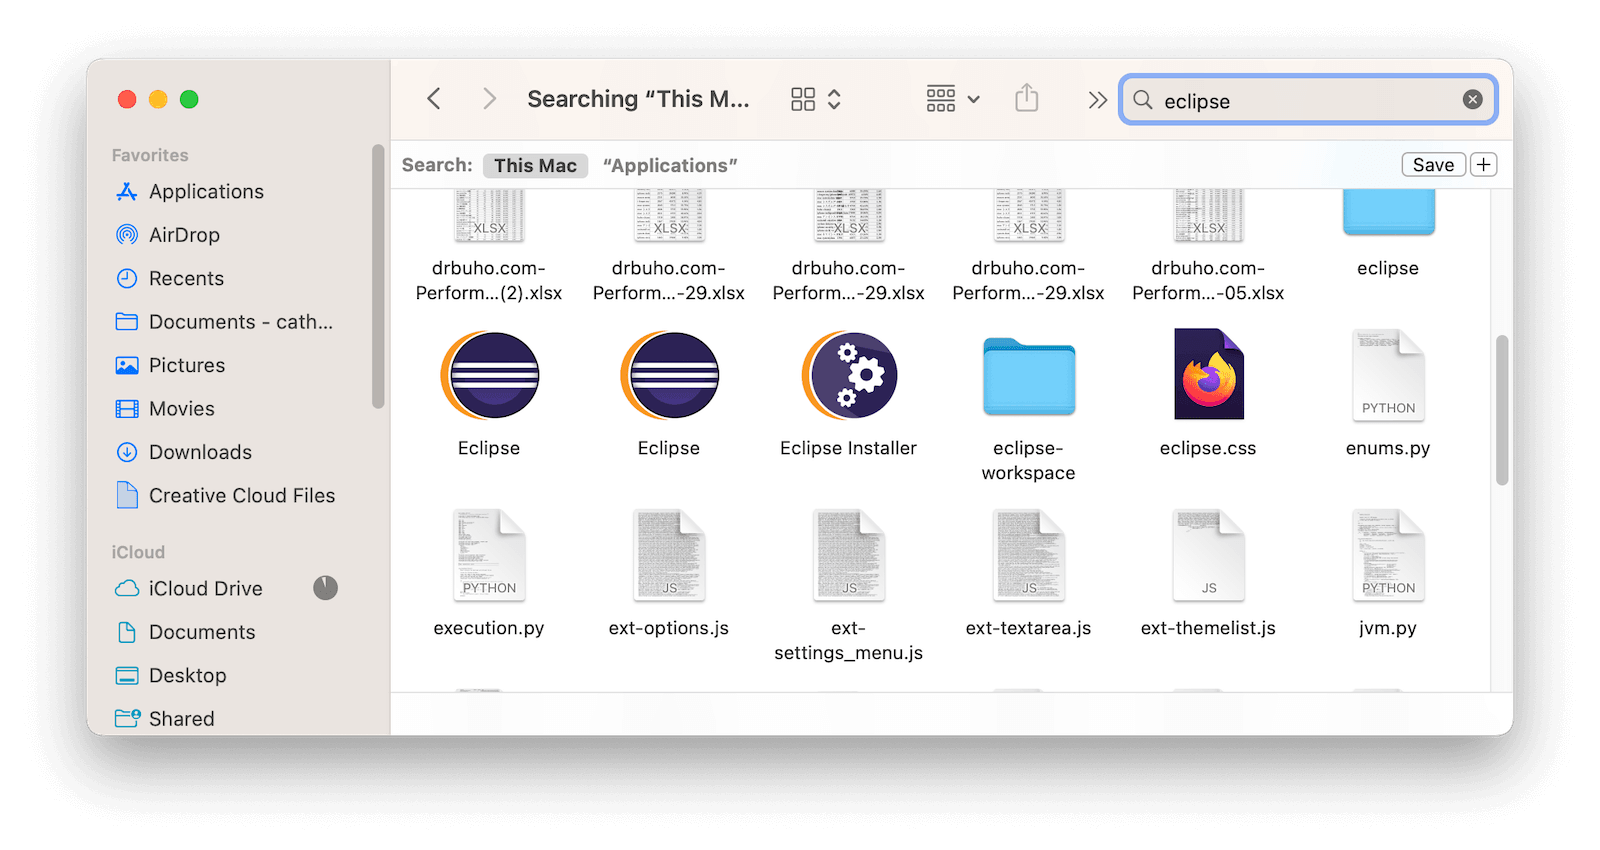The width and height of the screenshot is (1600, 850).
Task: Click the sidebar vertical scrollbar
Action: click(x=378, y=277)
